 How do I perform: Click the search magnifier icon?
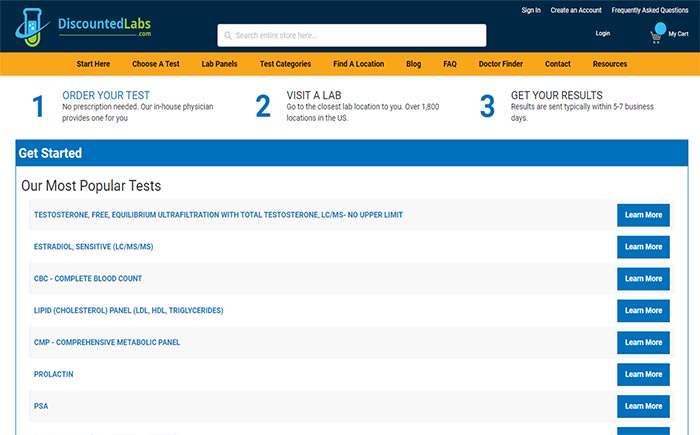(228, 35)
